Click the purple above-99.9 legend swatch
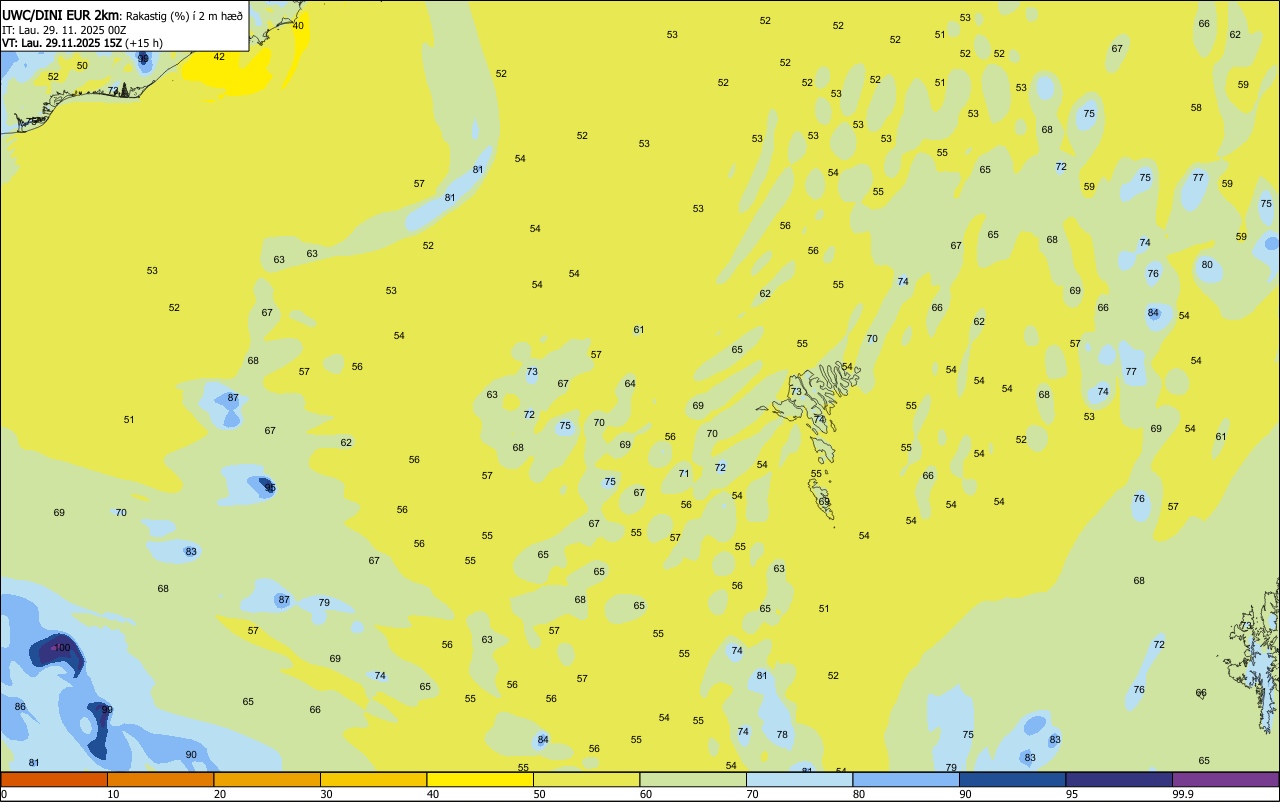1280x802 pixels. tap(1226, 779)
